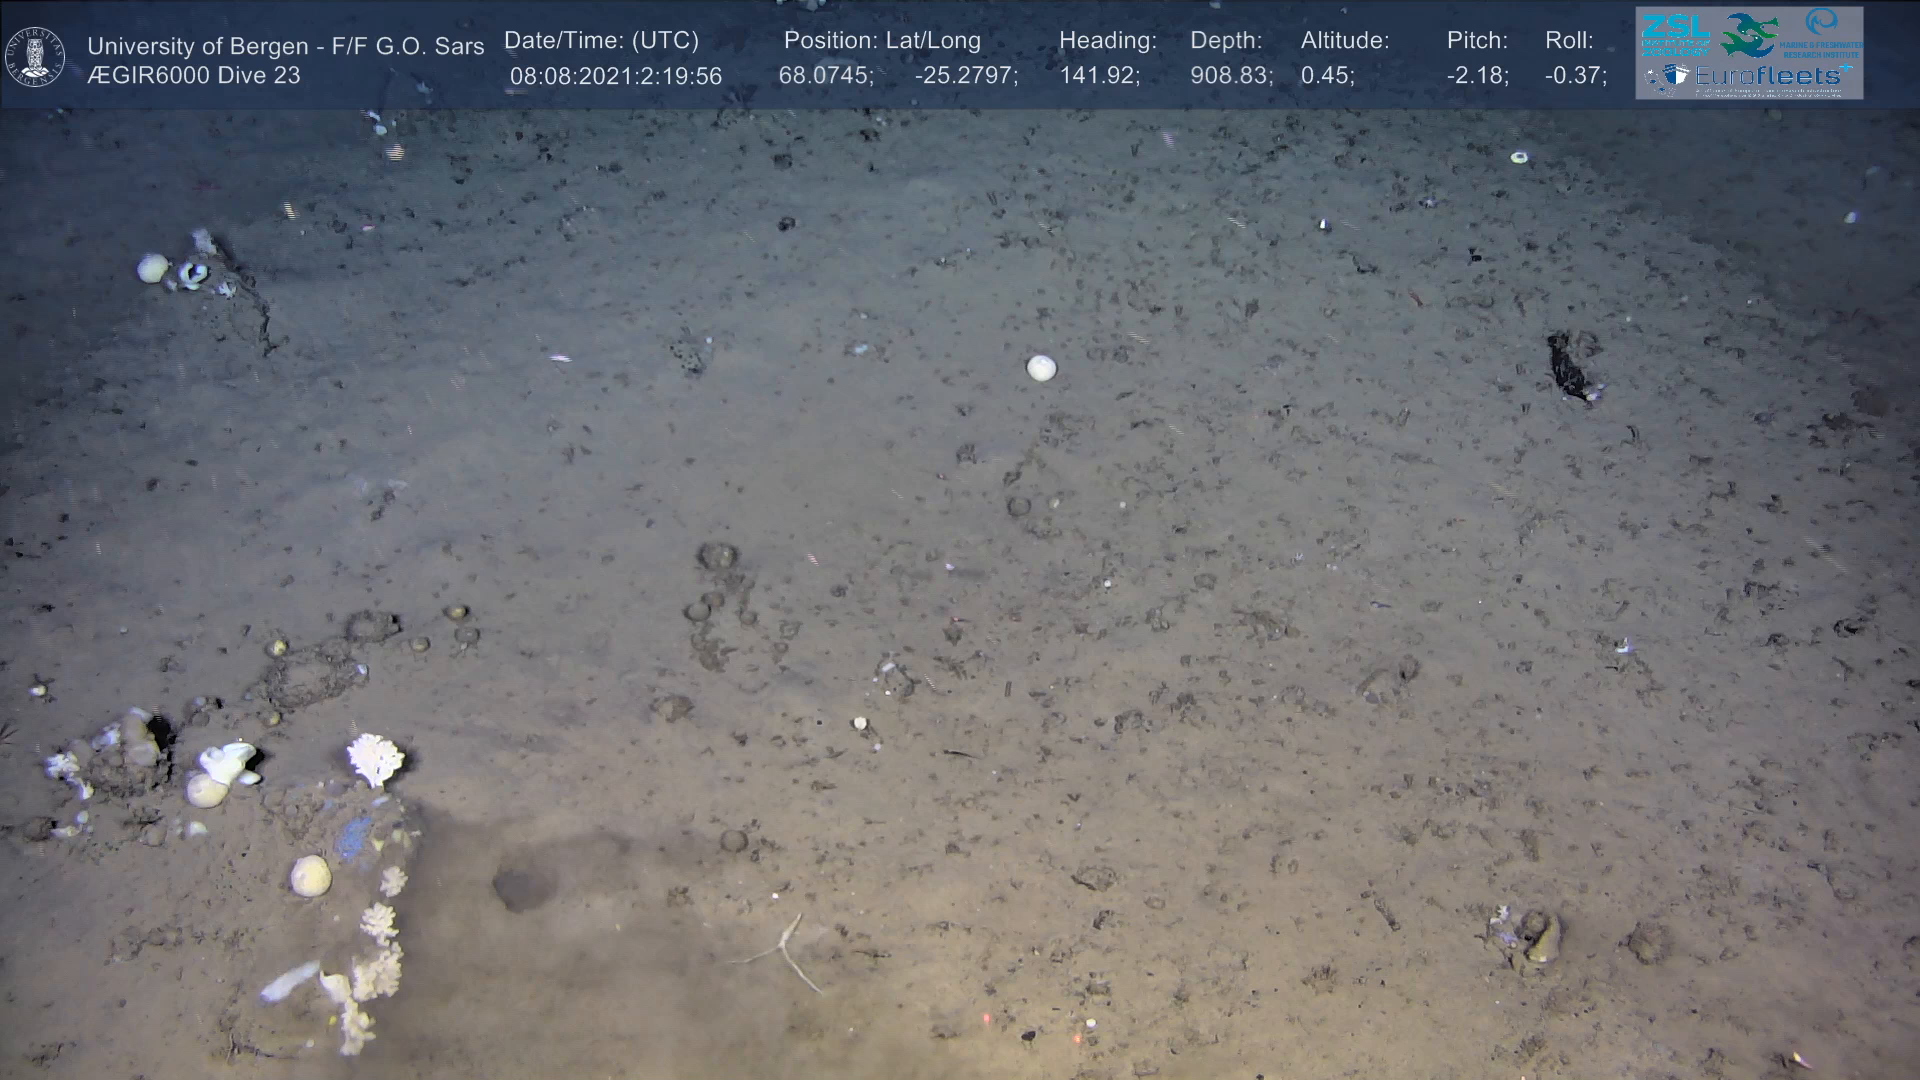Click the University of Bergen crest logo
This screenshot has width=1920, height=1080.
(x=36, y=56)
